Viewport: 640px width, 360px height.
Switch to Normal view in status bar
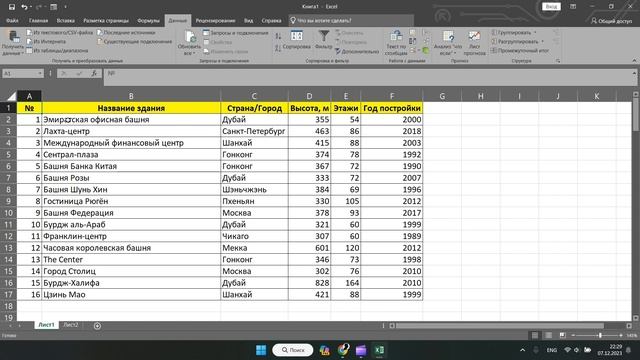coord(535,335)
